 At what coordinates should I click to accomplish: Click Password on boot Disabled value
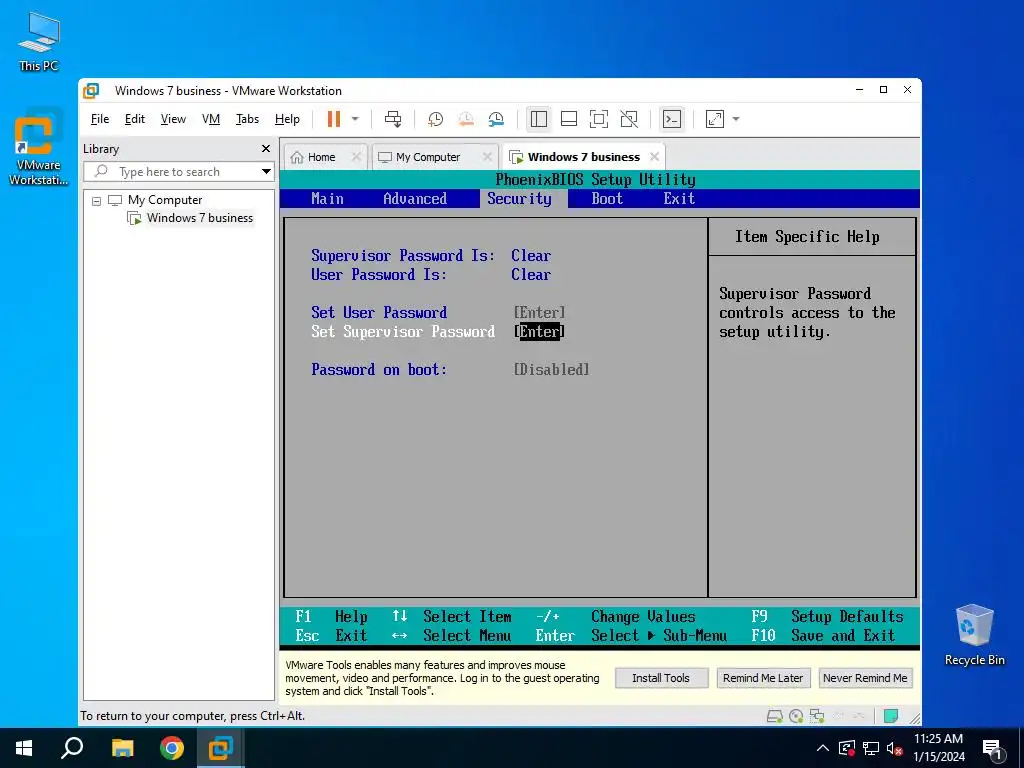point(552,370)
